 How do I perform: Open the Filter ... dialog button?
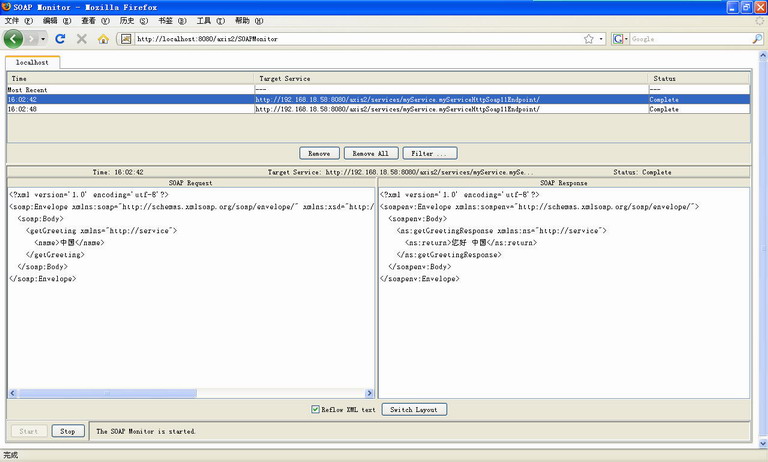click(430, 153)
